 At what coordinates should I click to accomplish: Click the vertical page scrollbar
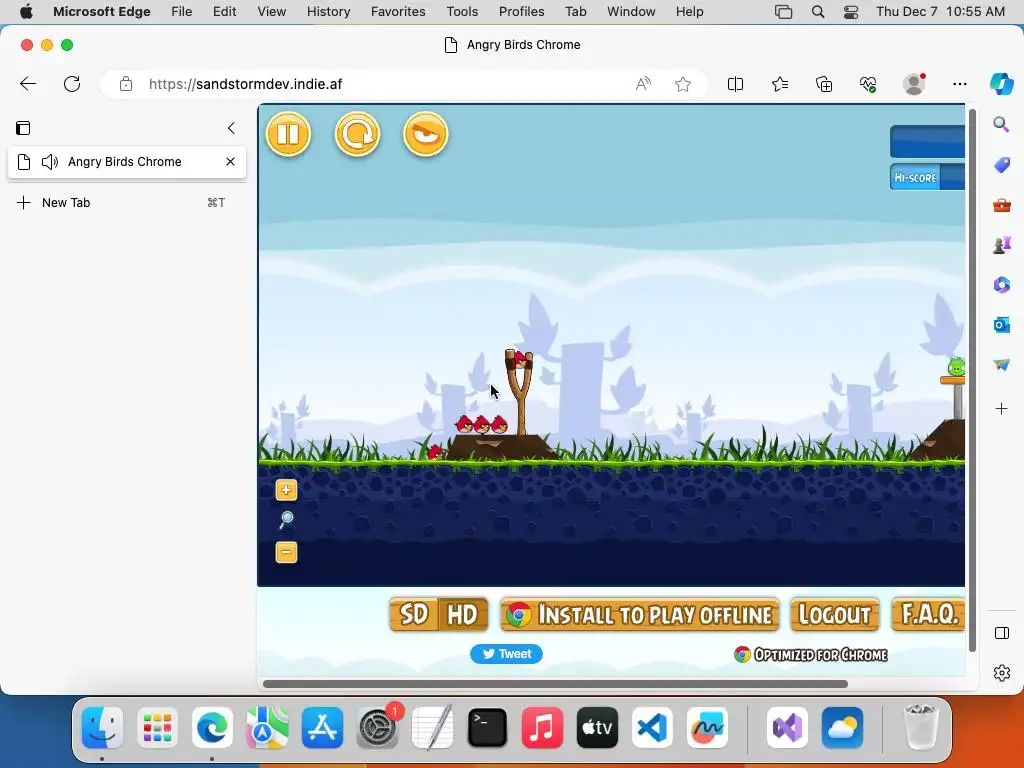tap(972, 381)
